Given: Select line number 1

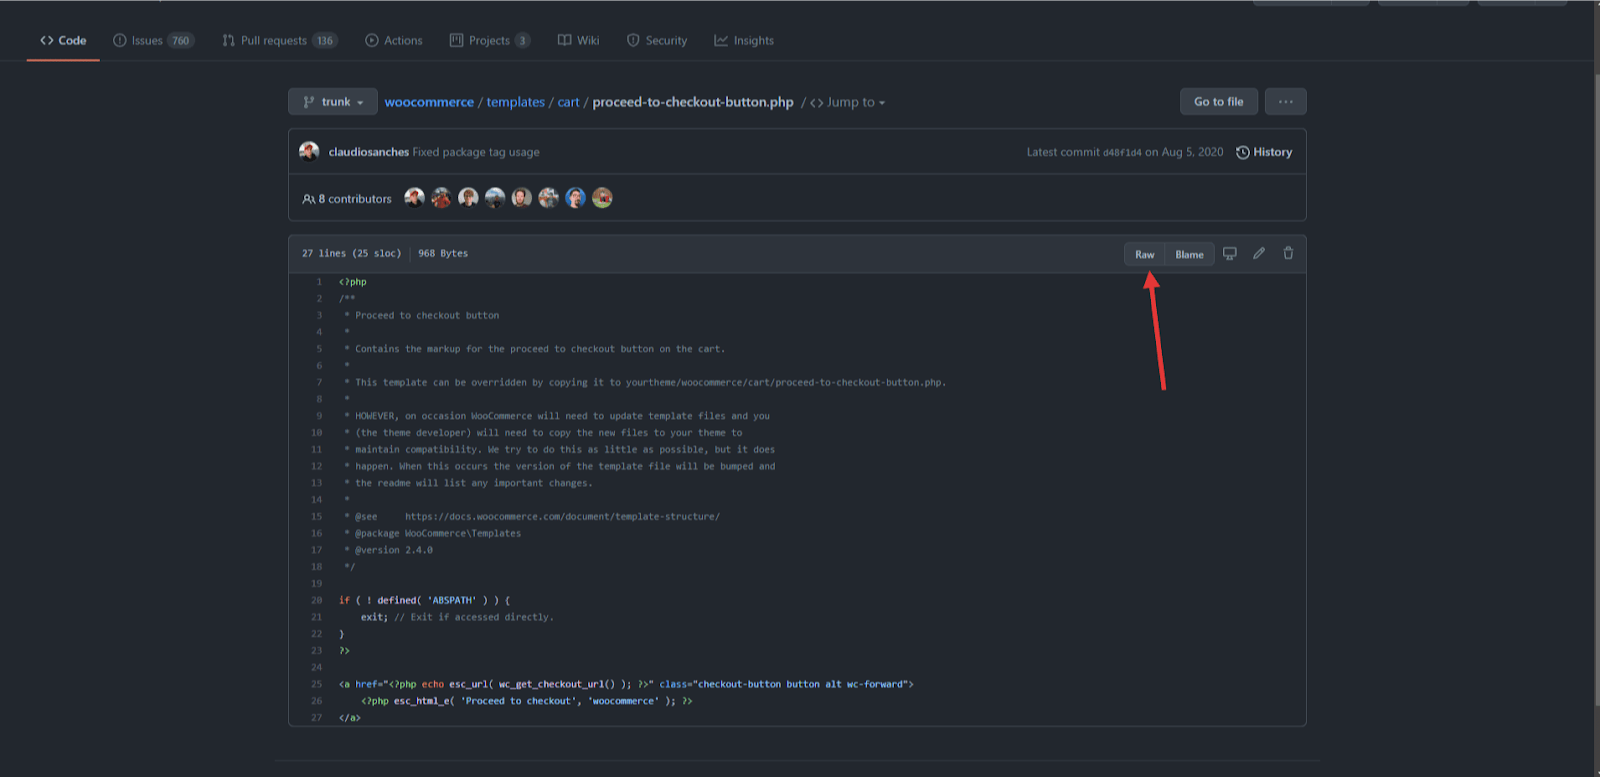Looking at the screenshot, I should click(x=319, y=282).
